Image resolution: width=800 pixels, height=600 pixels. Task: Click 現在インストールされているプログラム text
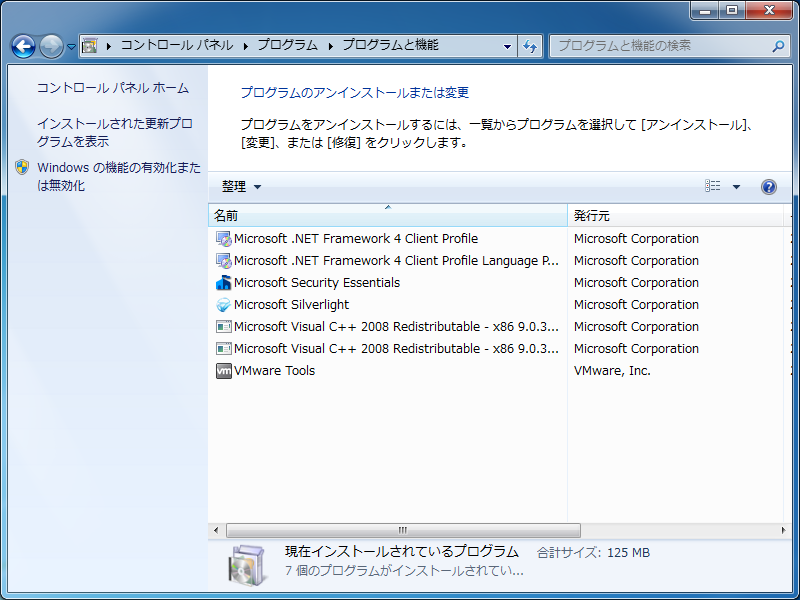(x=402, y=552)
